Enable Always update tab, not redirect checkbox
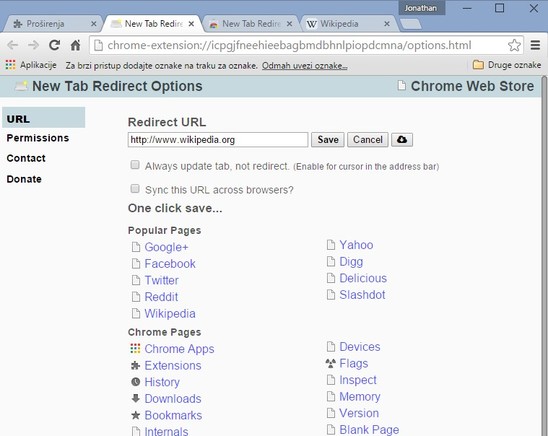This screenshot has height=436, width=548. [135, 165]
